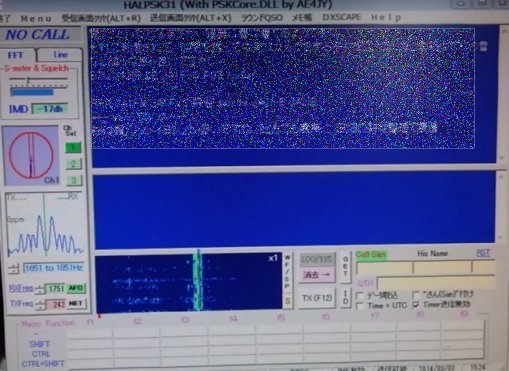Click the RXFreq spinner arrows

(x=40, y=289)
